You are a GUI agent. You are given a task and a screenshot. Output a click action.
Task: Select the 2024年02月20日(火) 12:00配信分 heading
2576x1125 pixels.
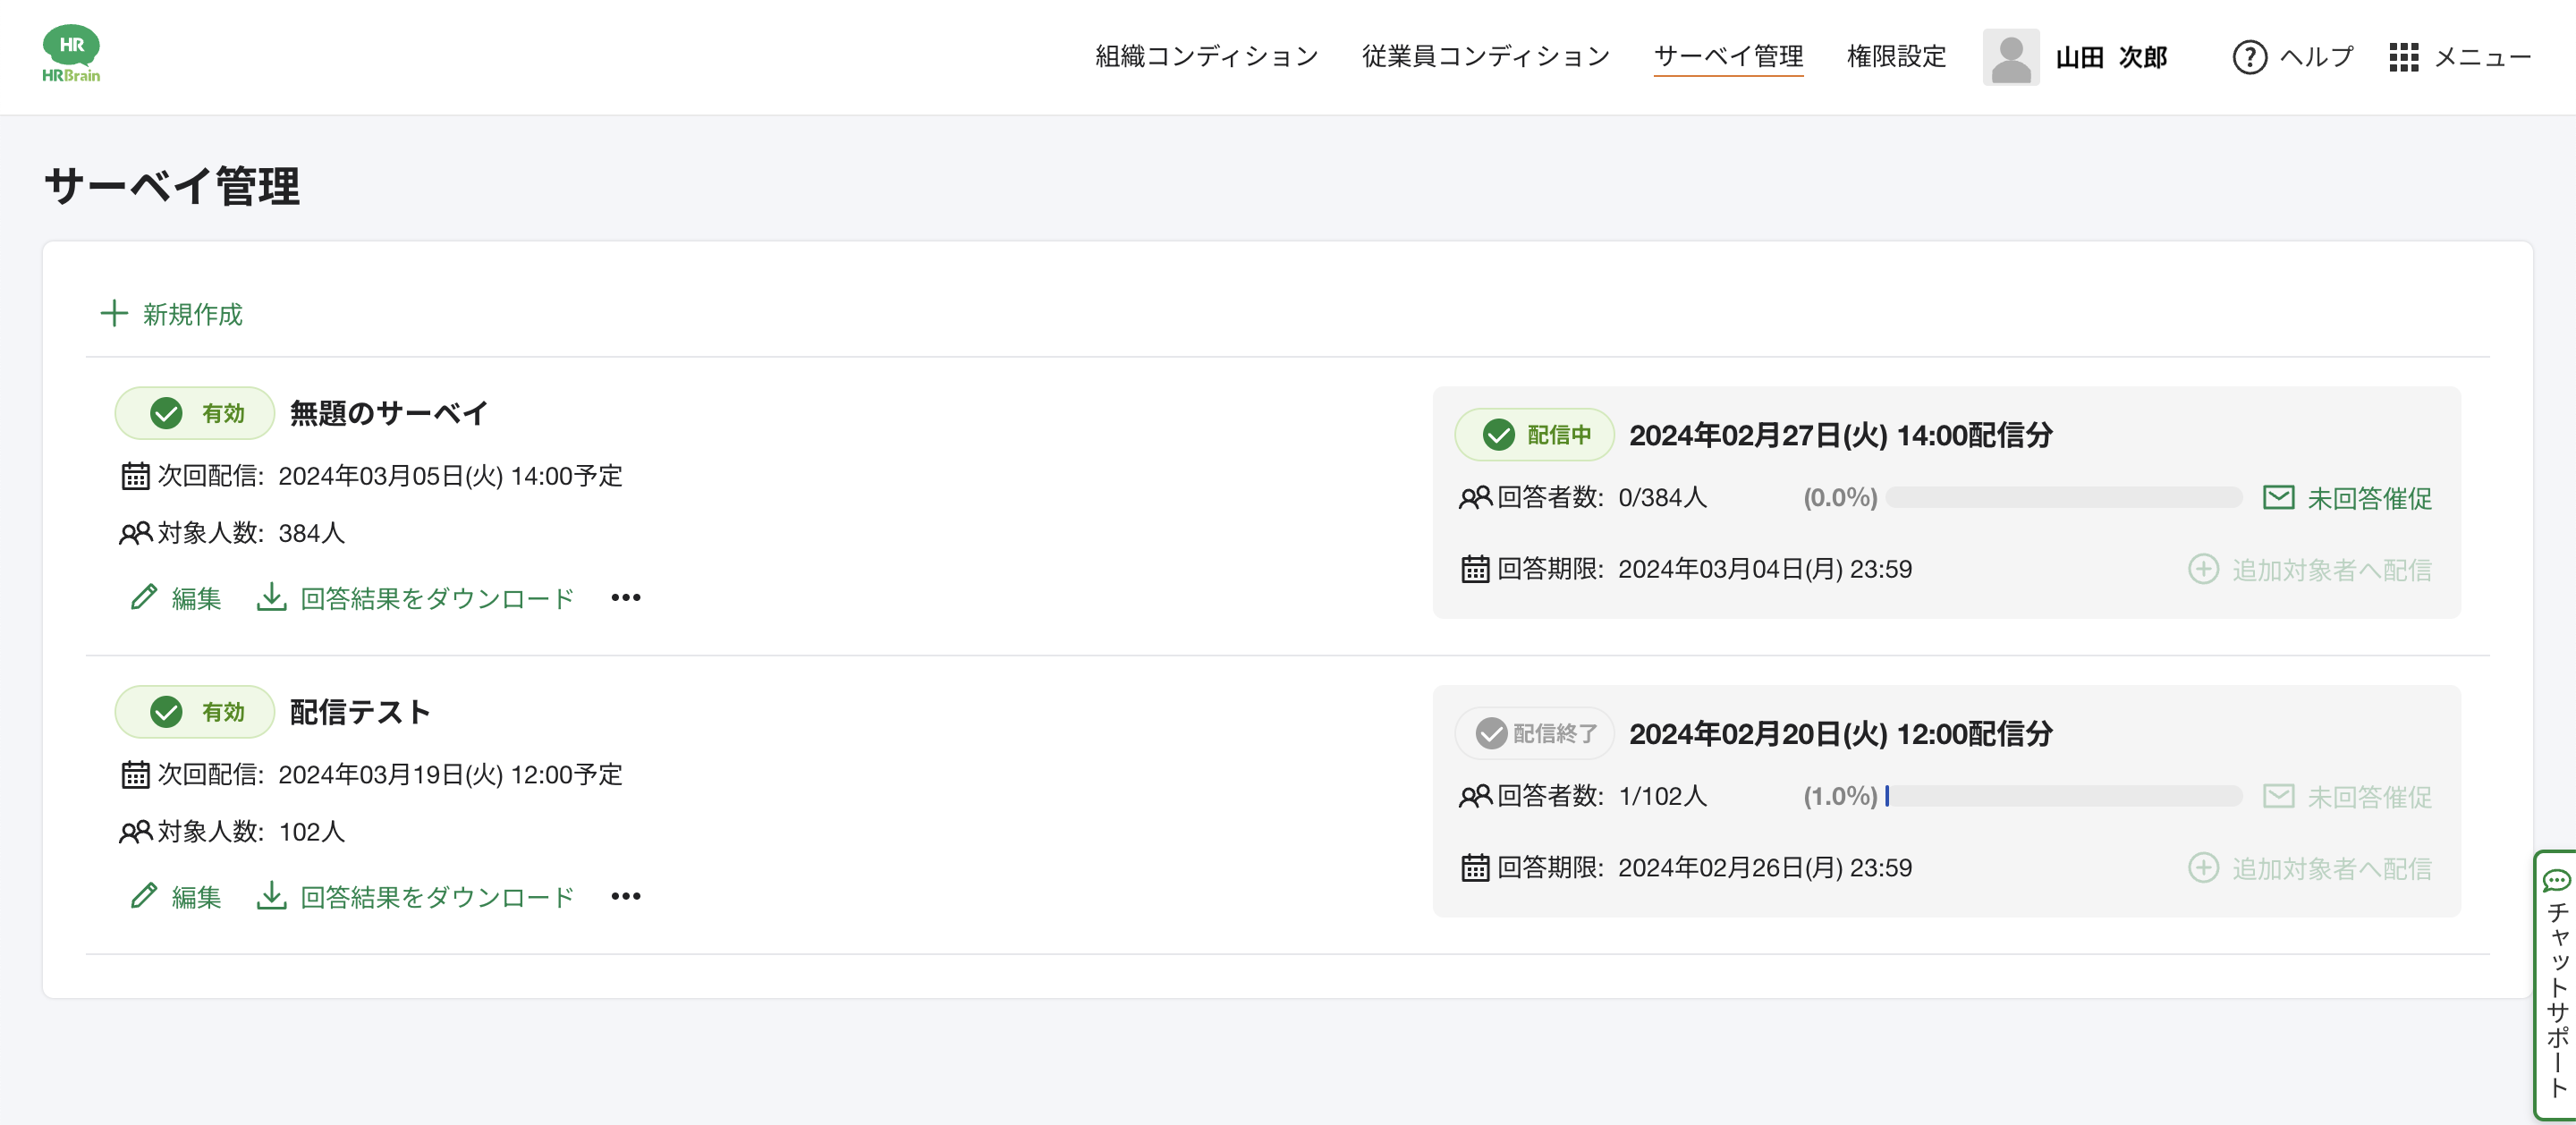coord(1841,734)
